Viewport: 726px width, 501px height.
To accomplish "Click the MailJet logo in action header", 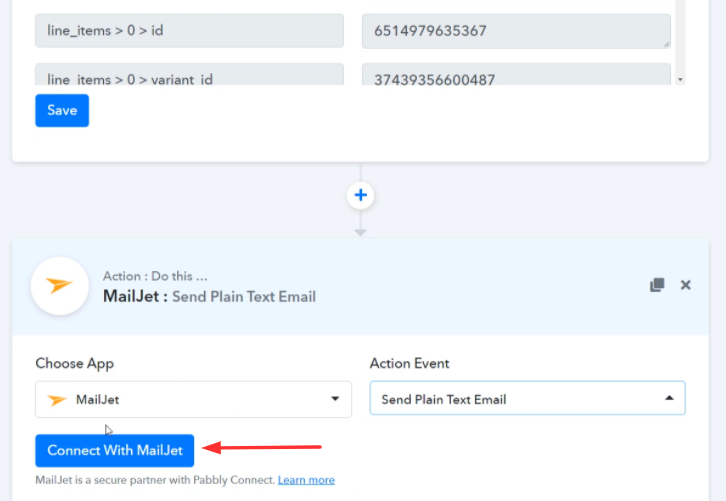I will [x=60, y=286].
